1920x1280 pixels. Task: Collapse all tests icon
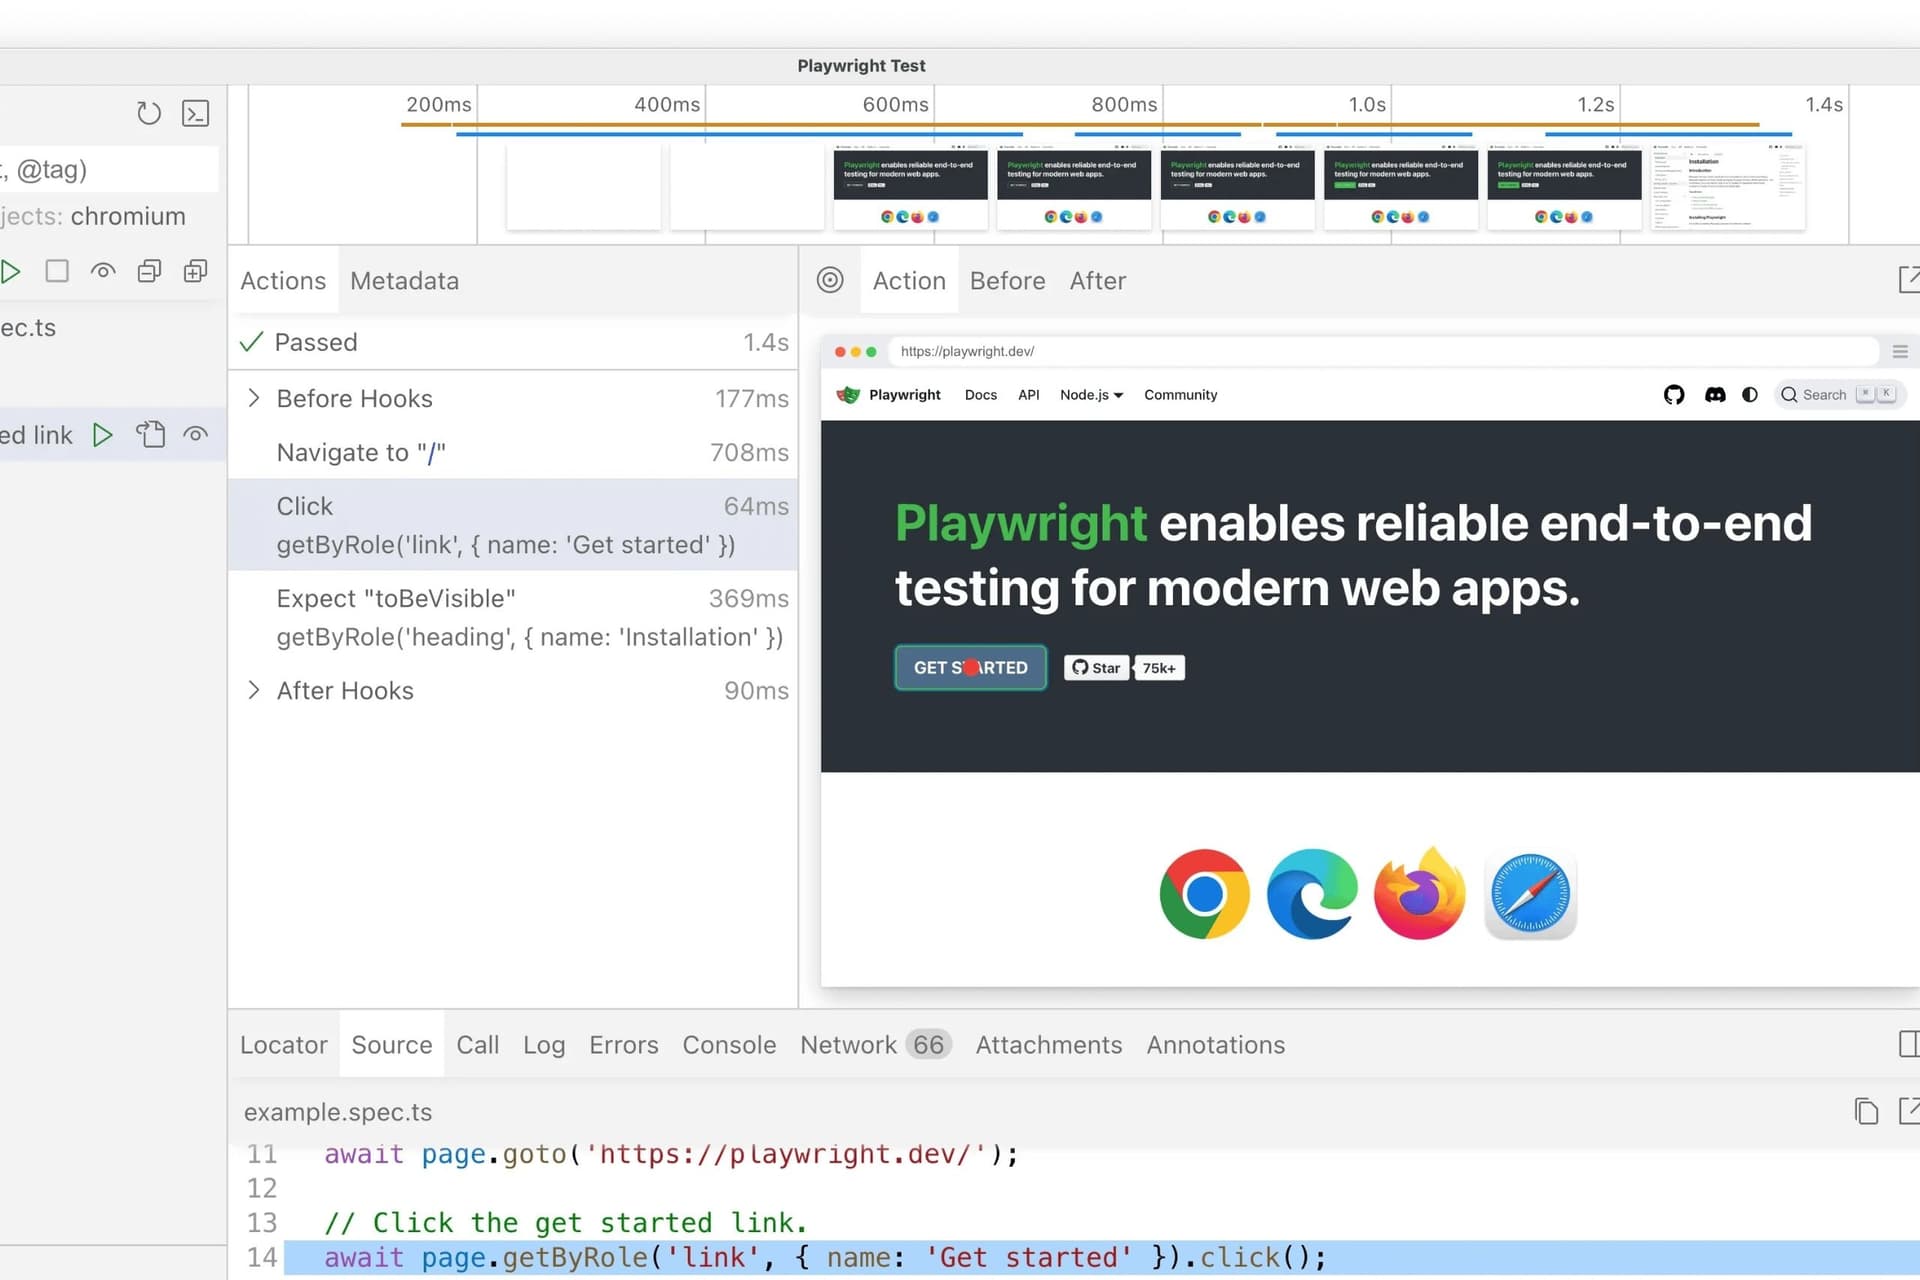[149, 271]
